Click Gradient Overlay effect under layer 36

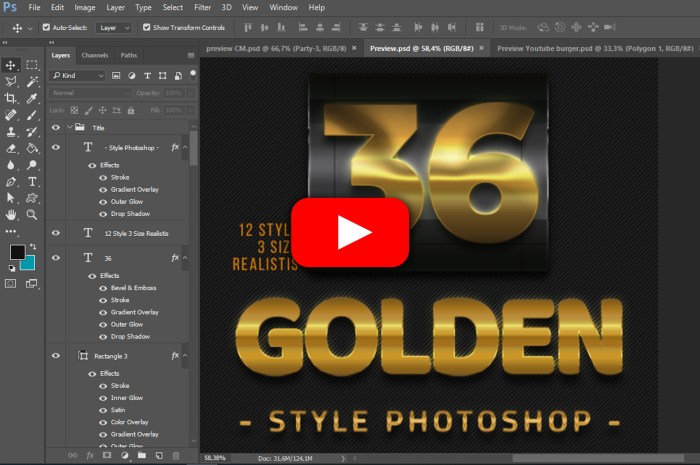point(134,312)
